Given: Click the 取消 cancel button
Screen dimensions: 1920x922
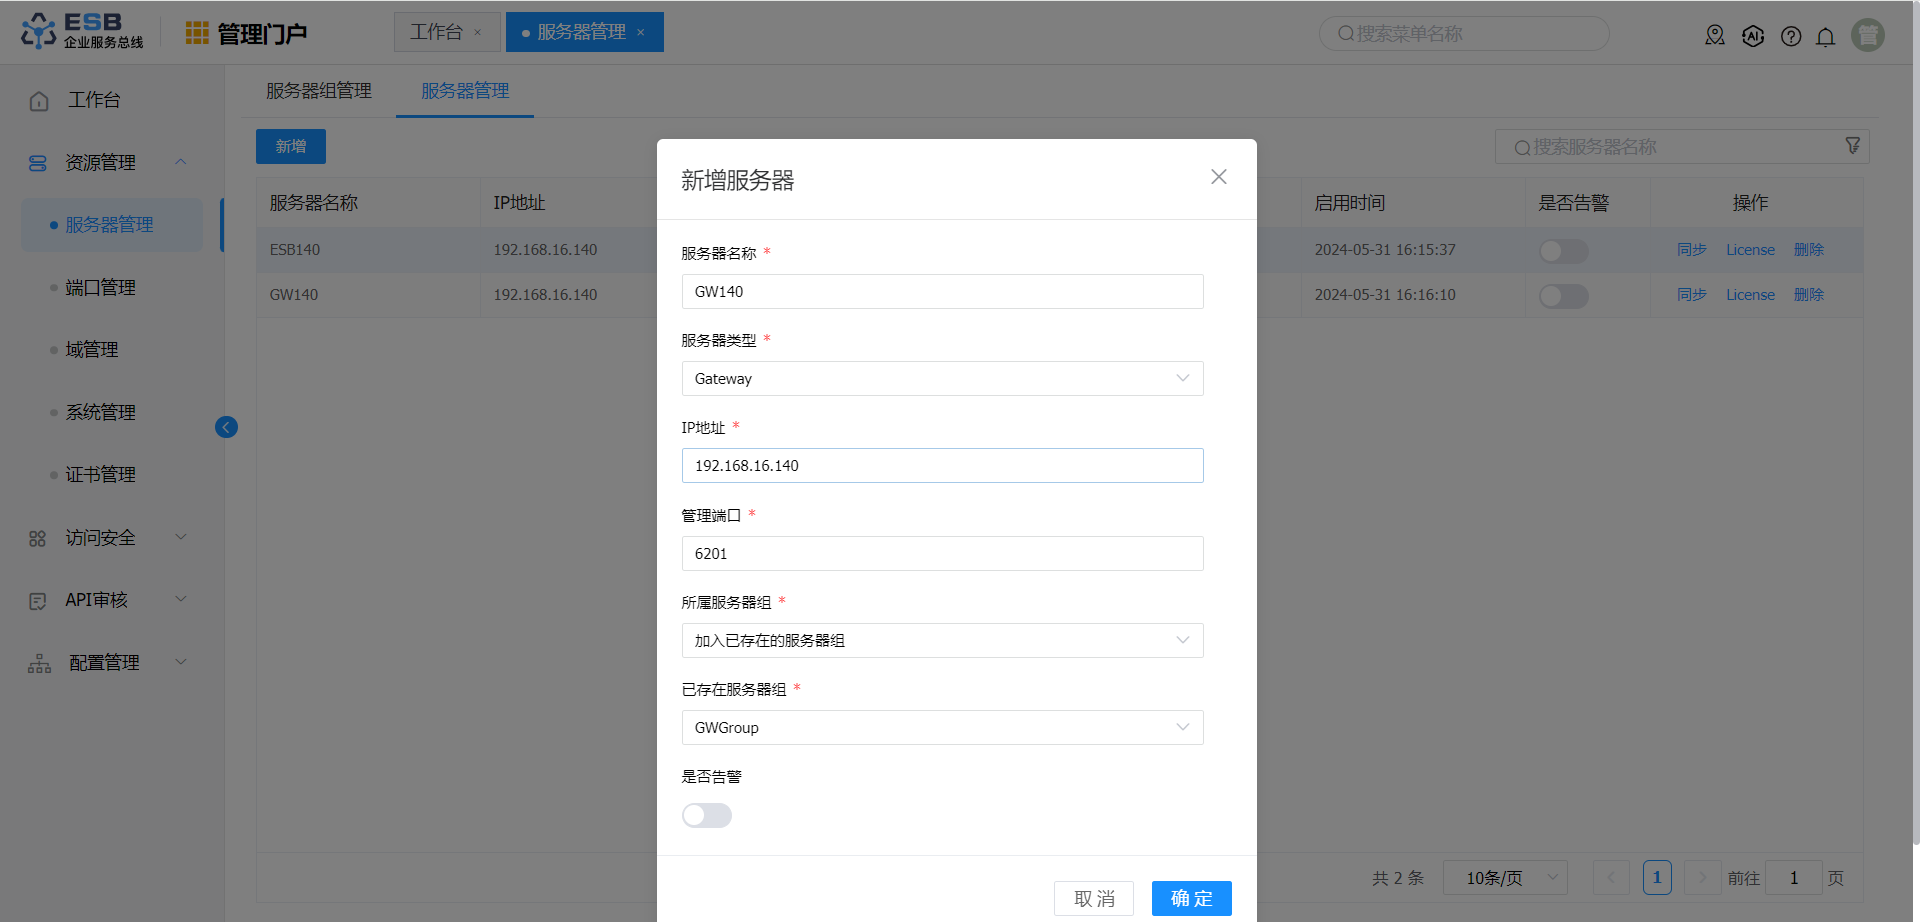Looking at the screenshot, I should (1094, 898).
